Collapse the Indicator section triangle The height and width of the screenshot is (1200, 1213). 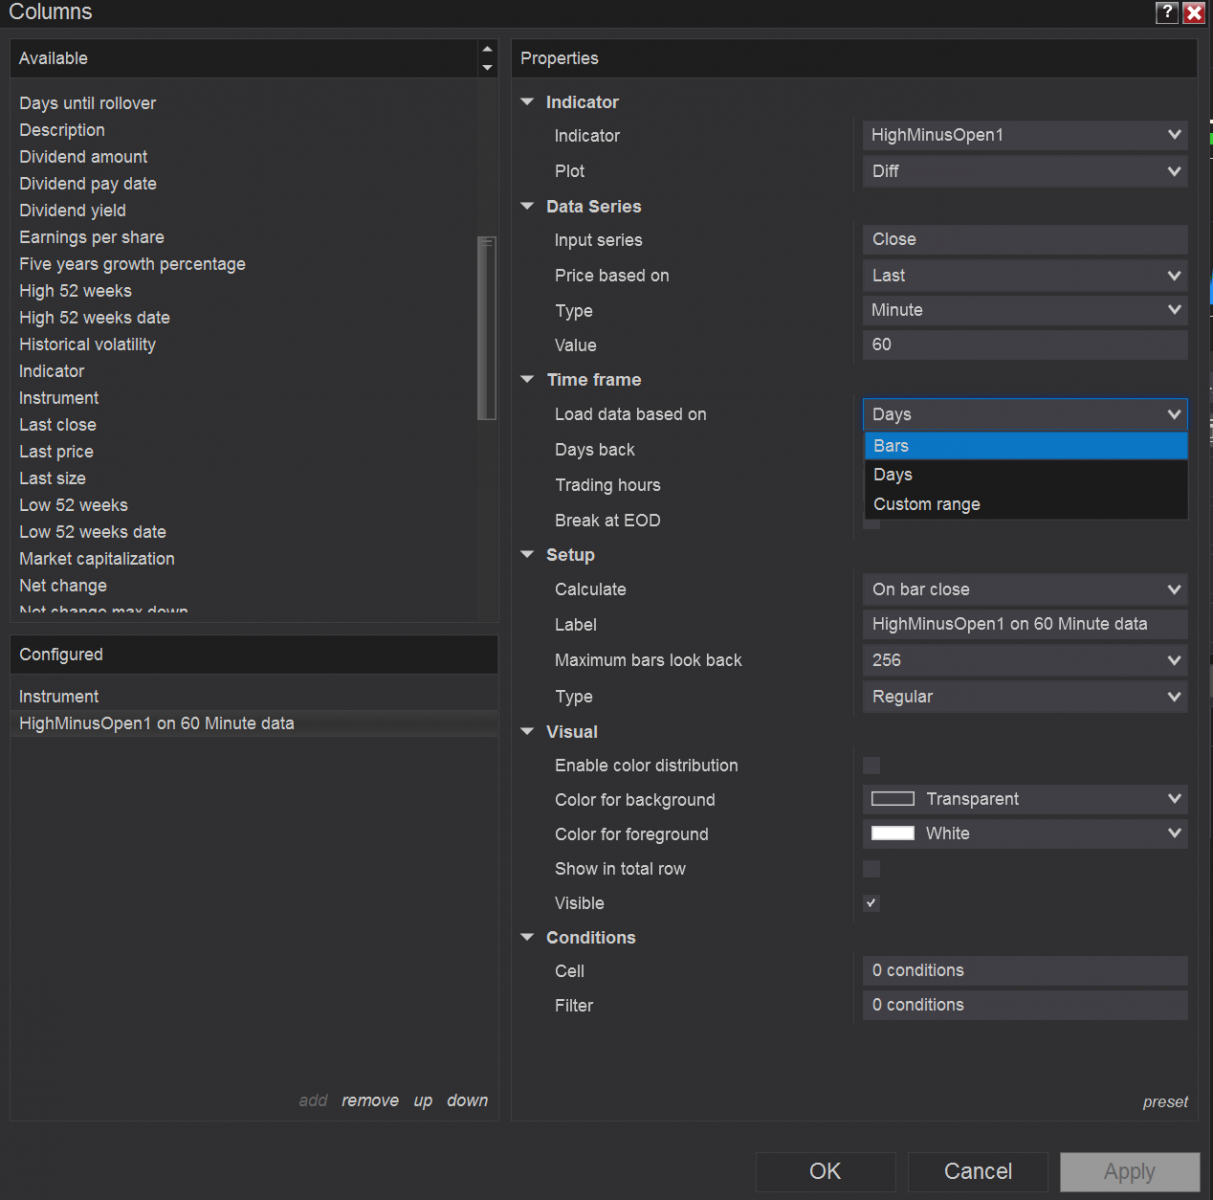coord(528,102)
